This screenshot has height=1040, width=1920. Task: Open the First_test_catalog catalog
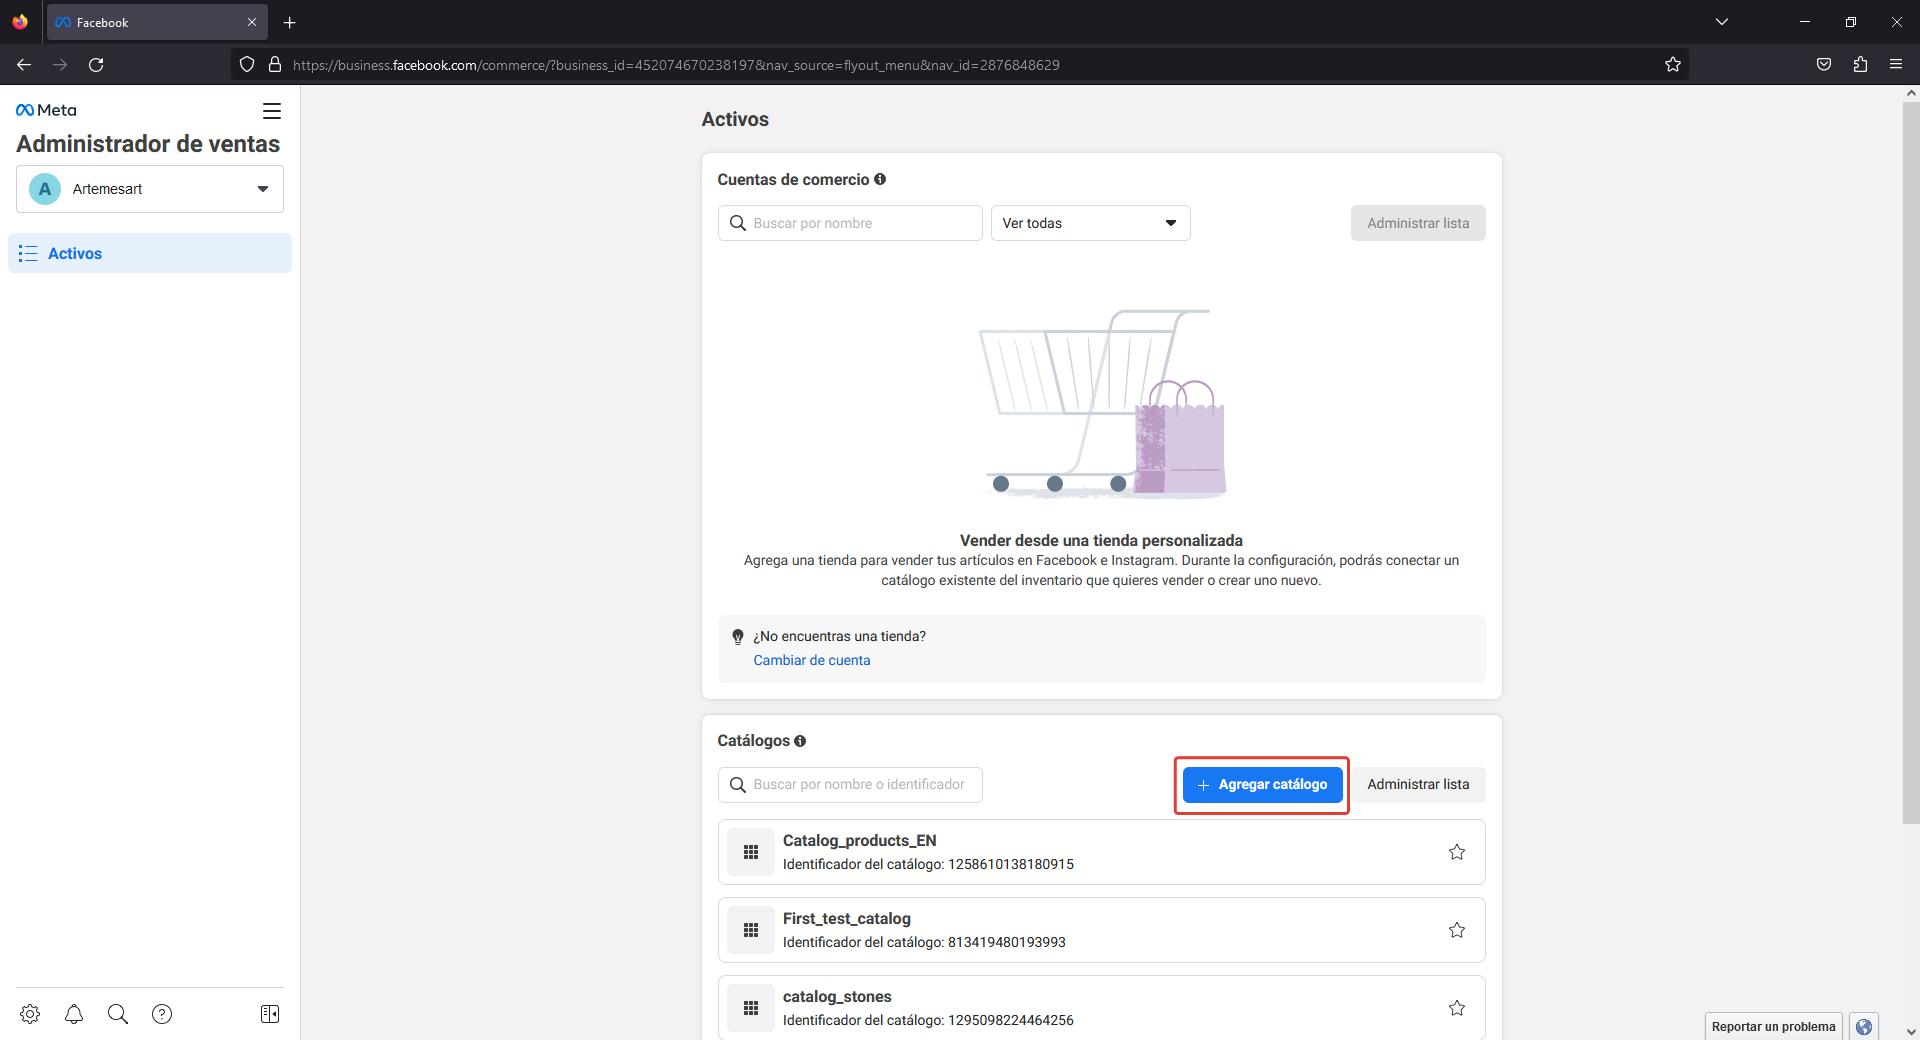(x=1101, y=930)
